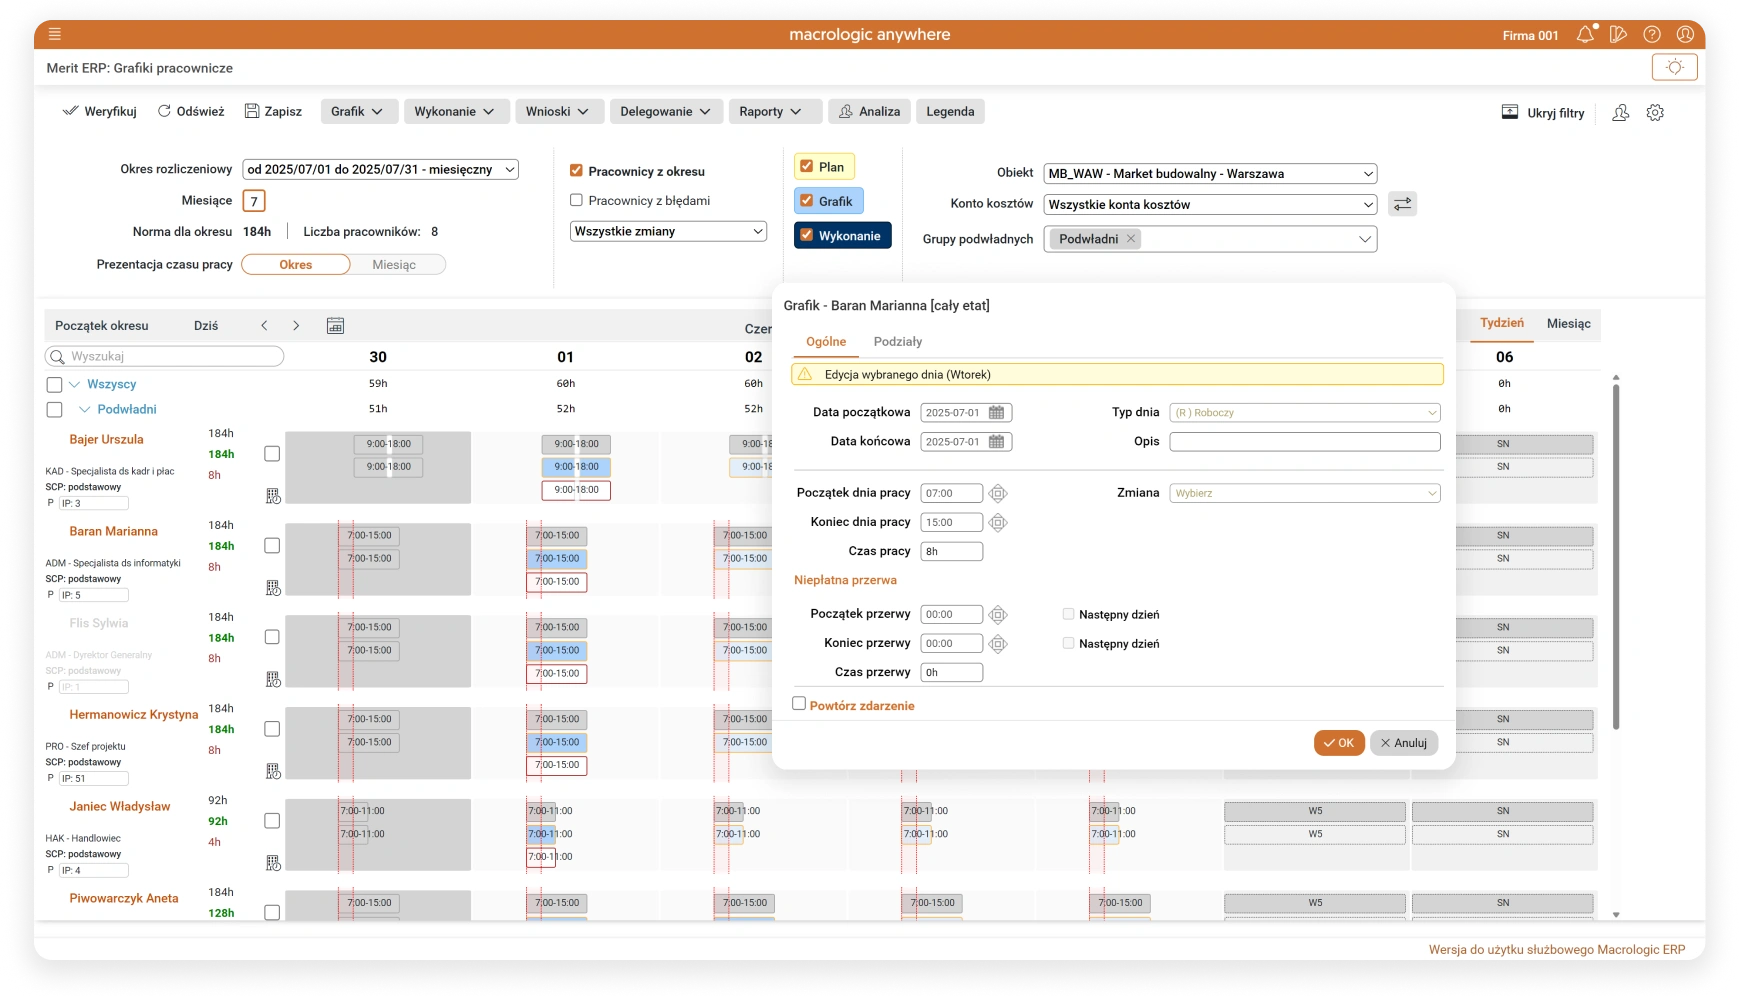
Task: Click the settings gear next to Ukryj filtry
Action: [x=1655, y=113]
